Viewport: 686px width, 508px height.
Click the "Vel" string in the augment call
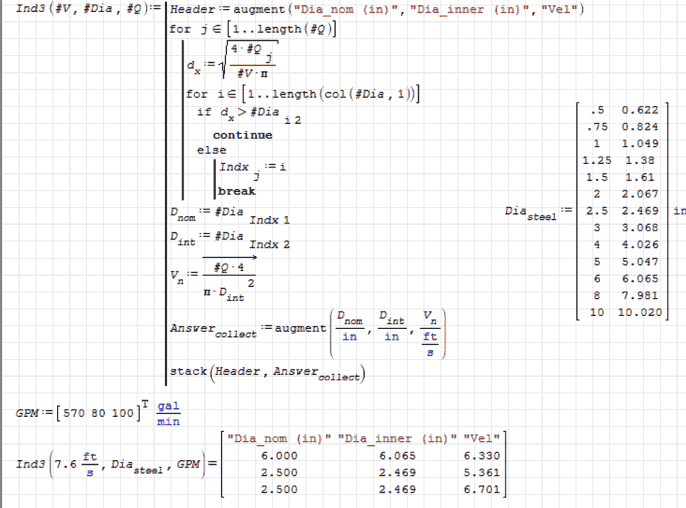pyautogui.click(x=563, y=9)
